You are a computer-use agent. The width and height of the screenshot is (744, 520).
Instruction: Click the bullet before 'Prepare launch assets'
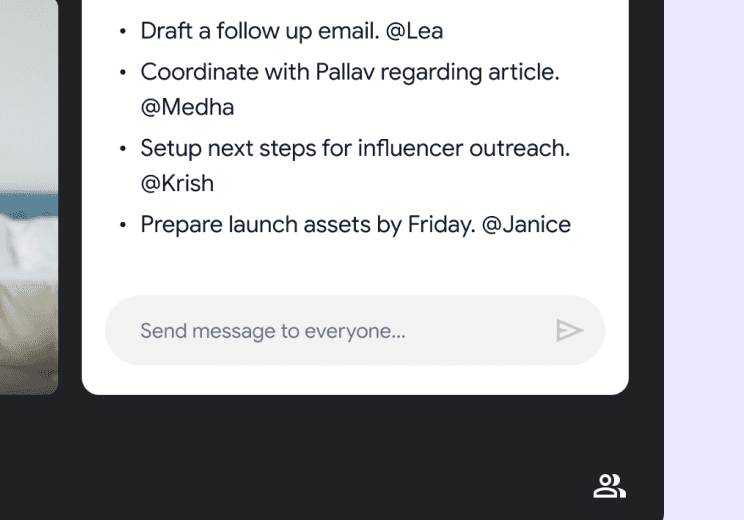click(123, 225)
